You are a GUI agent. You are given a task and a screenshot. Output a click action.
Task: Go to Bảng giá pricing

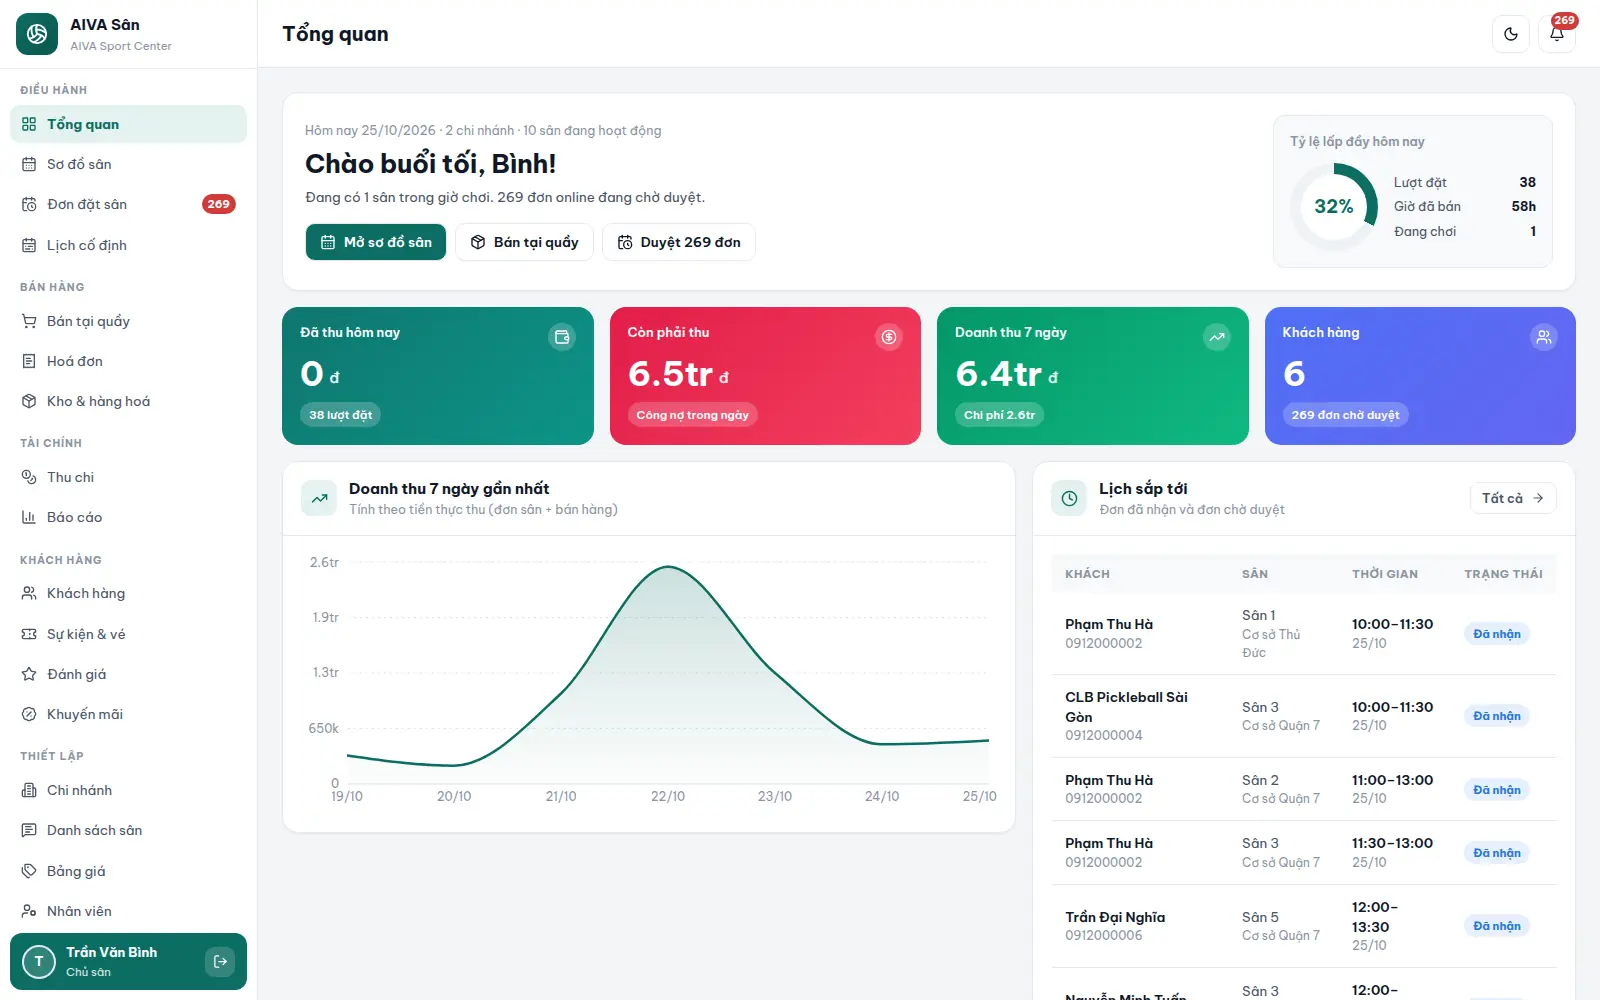pos(128,871)
